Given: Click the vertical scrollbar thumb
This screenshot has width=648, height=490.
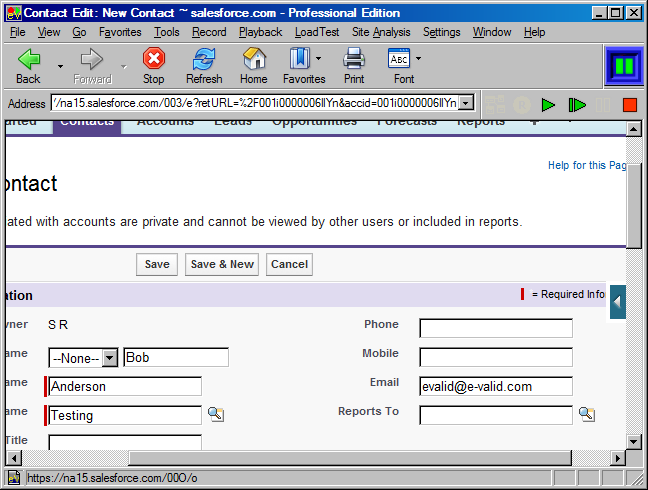Looking at the screenshot, I should (x=634, y=205).
